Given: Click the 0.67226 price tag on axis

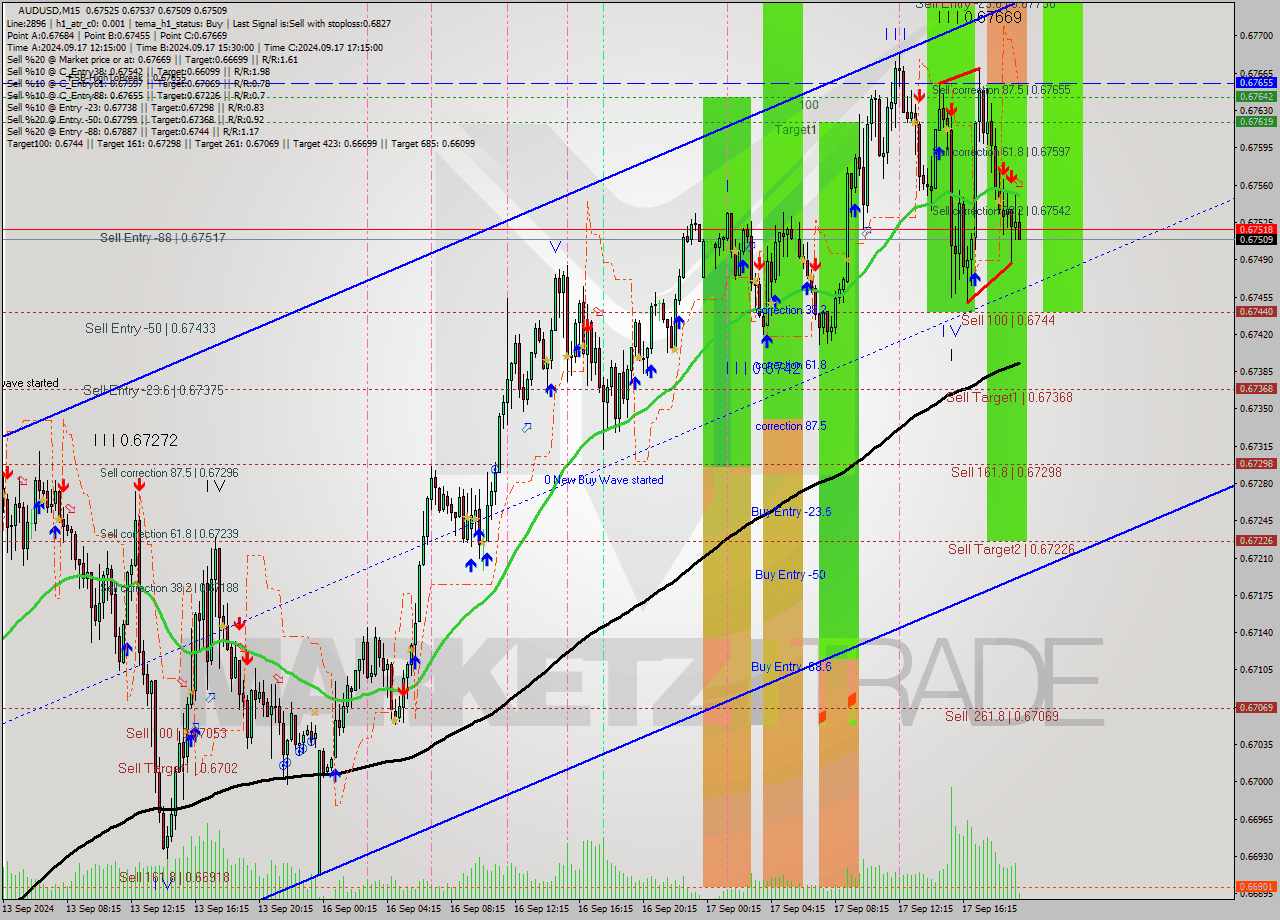Looking at the screenshot, I should pyautogui.click(x=1256, y=541).
